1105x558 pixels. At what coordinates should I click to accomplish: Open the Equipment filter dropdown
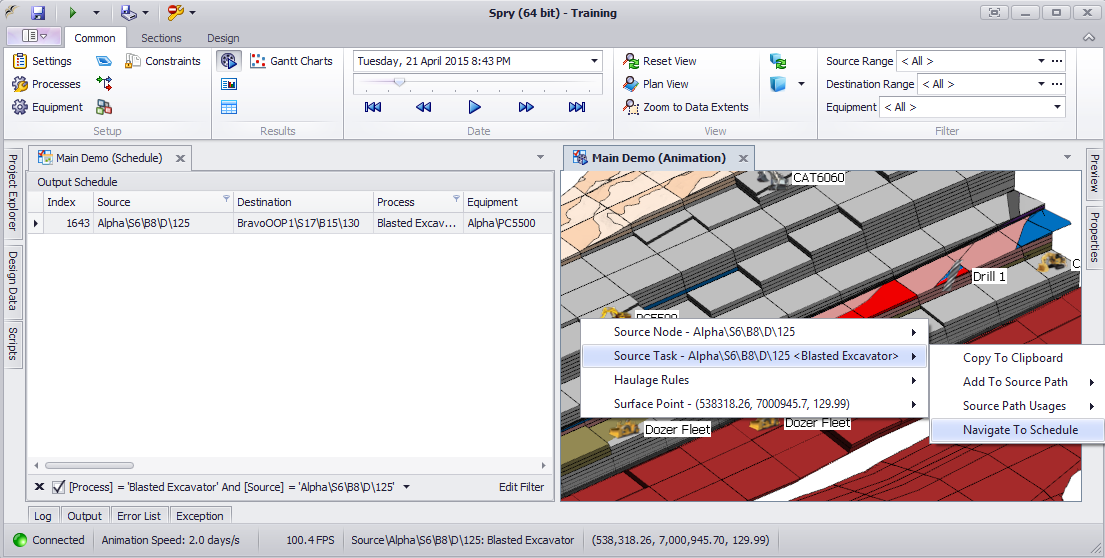point(1057,107)
